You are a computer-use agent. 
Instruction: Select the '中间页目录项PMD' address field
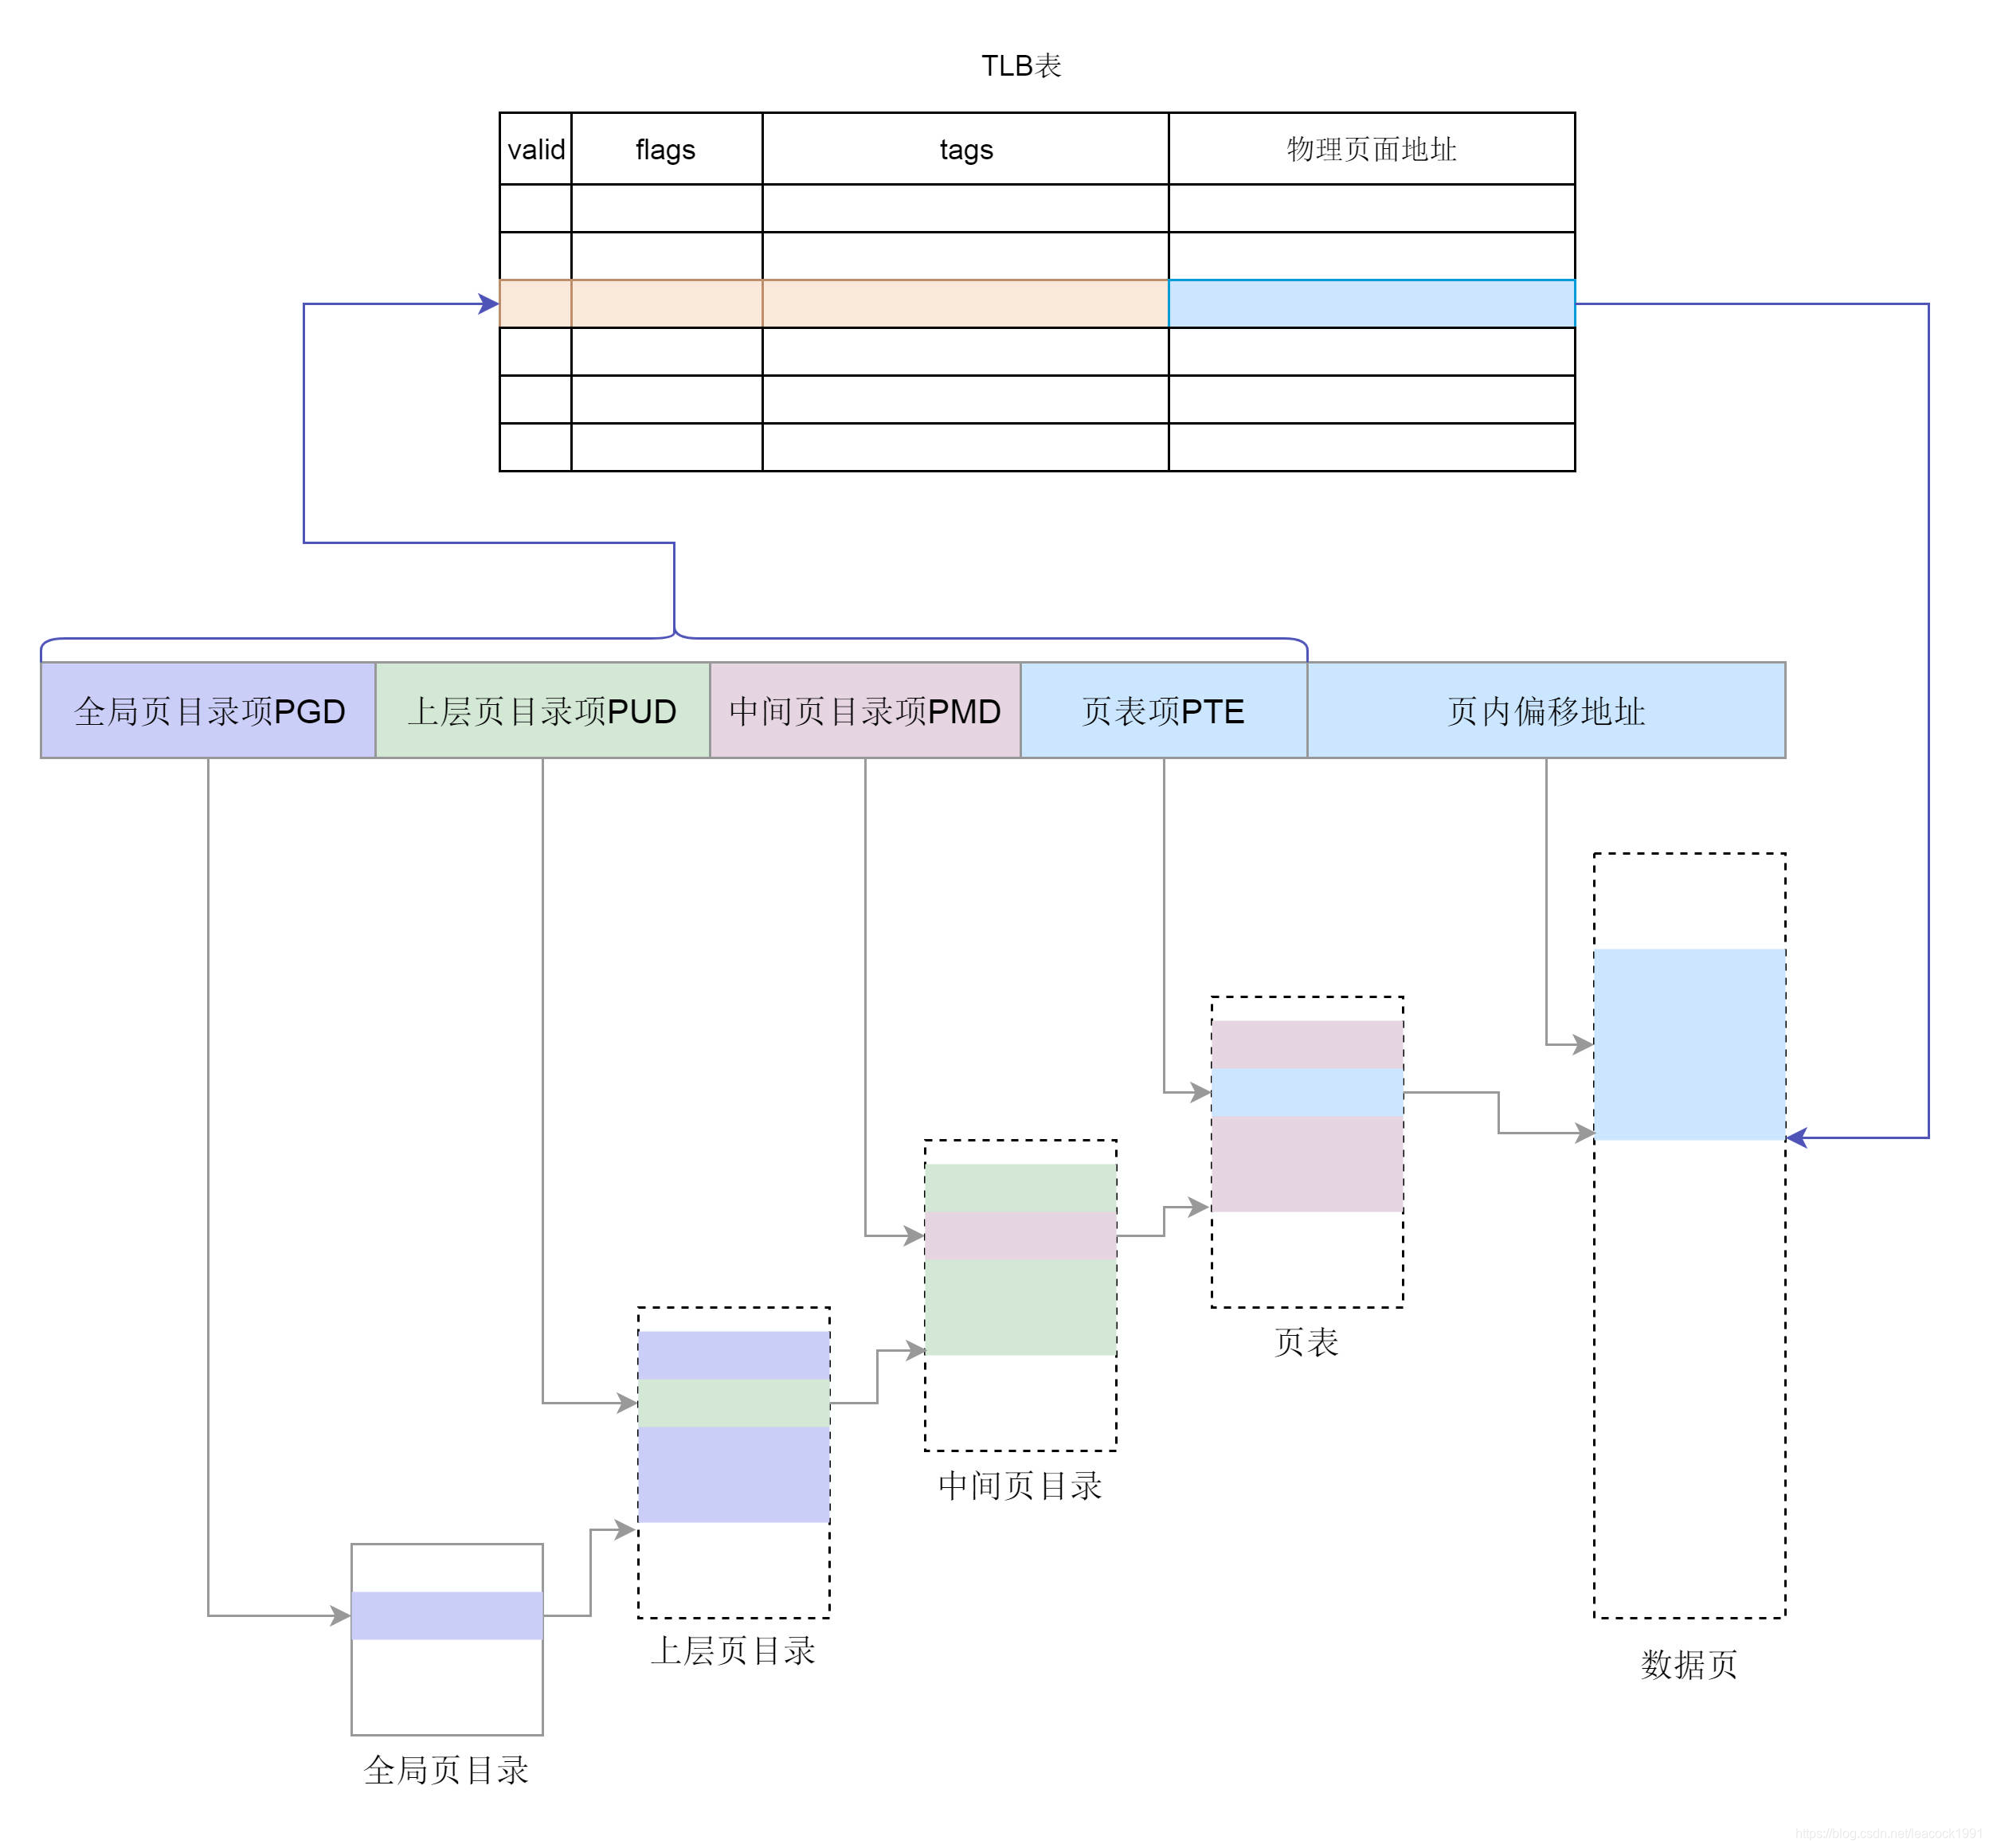865,710
